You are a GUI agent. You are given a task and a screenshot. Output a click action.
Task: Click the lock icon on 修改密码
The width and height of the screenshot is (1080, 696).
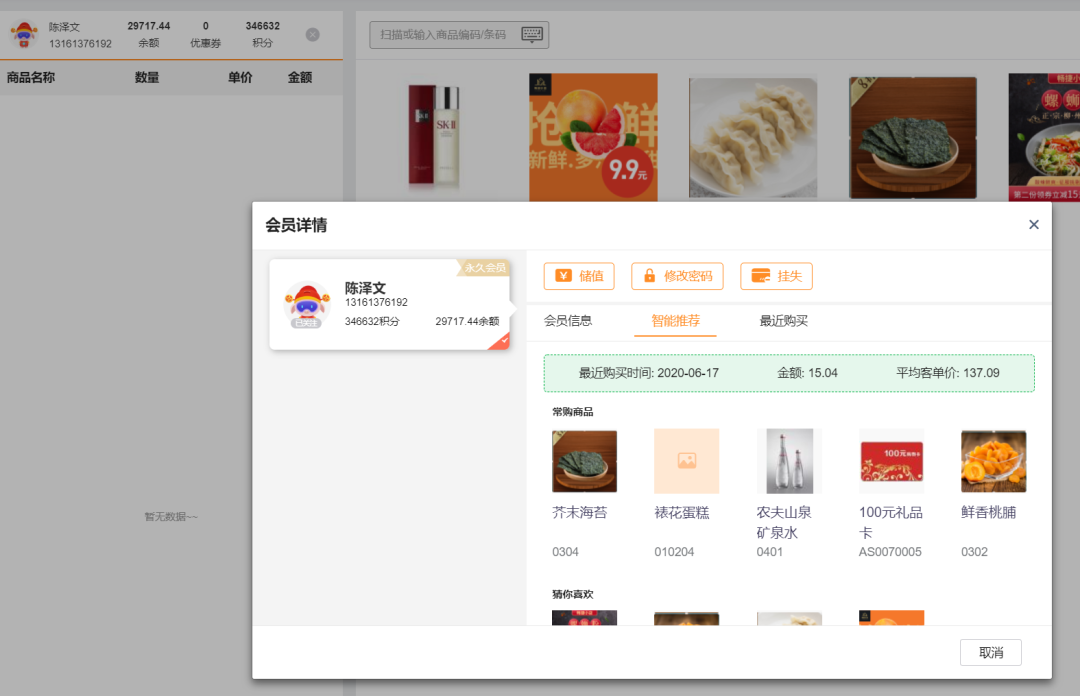(649, 276)
